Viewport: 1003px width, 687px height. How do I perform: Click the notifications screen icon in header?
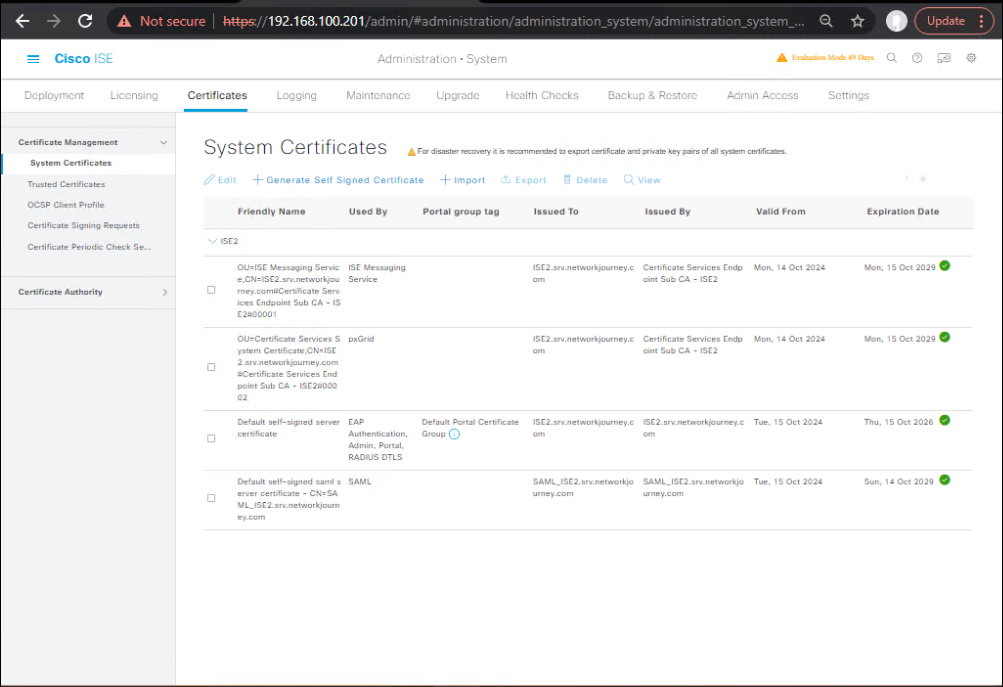(944, 58)
